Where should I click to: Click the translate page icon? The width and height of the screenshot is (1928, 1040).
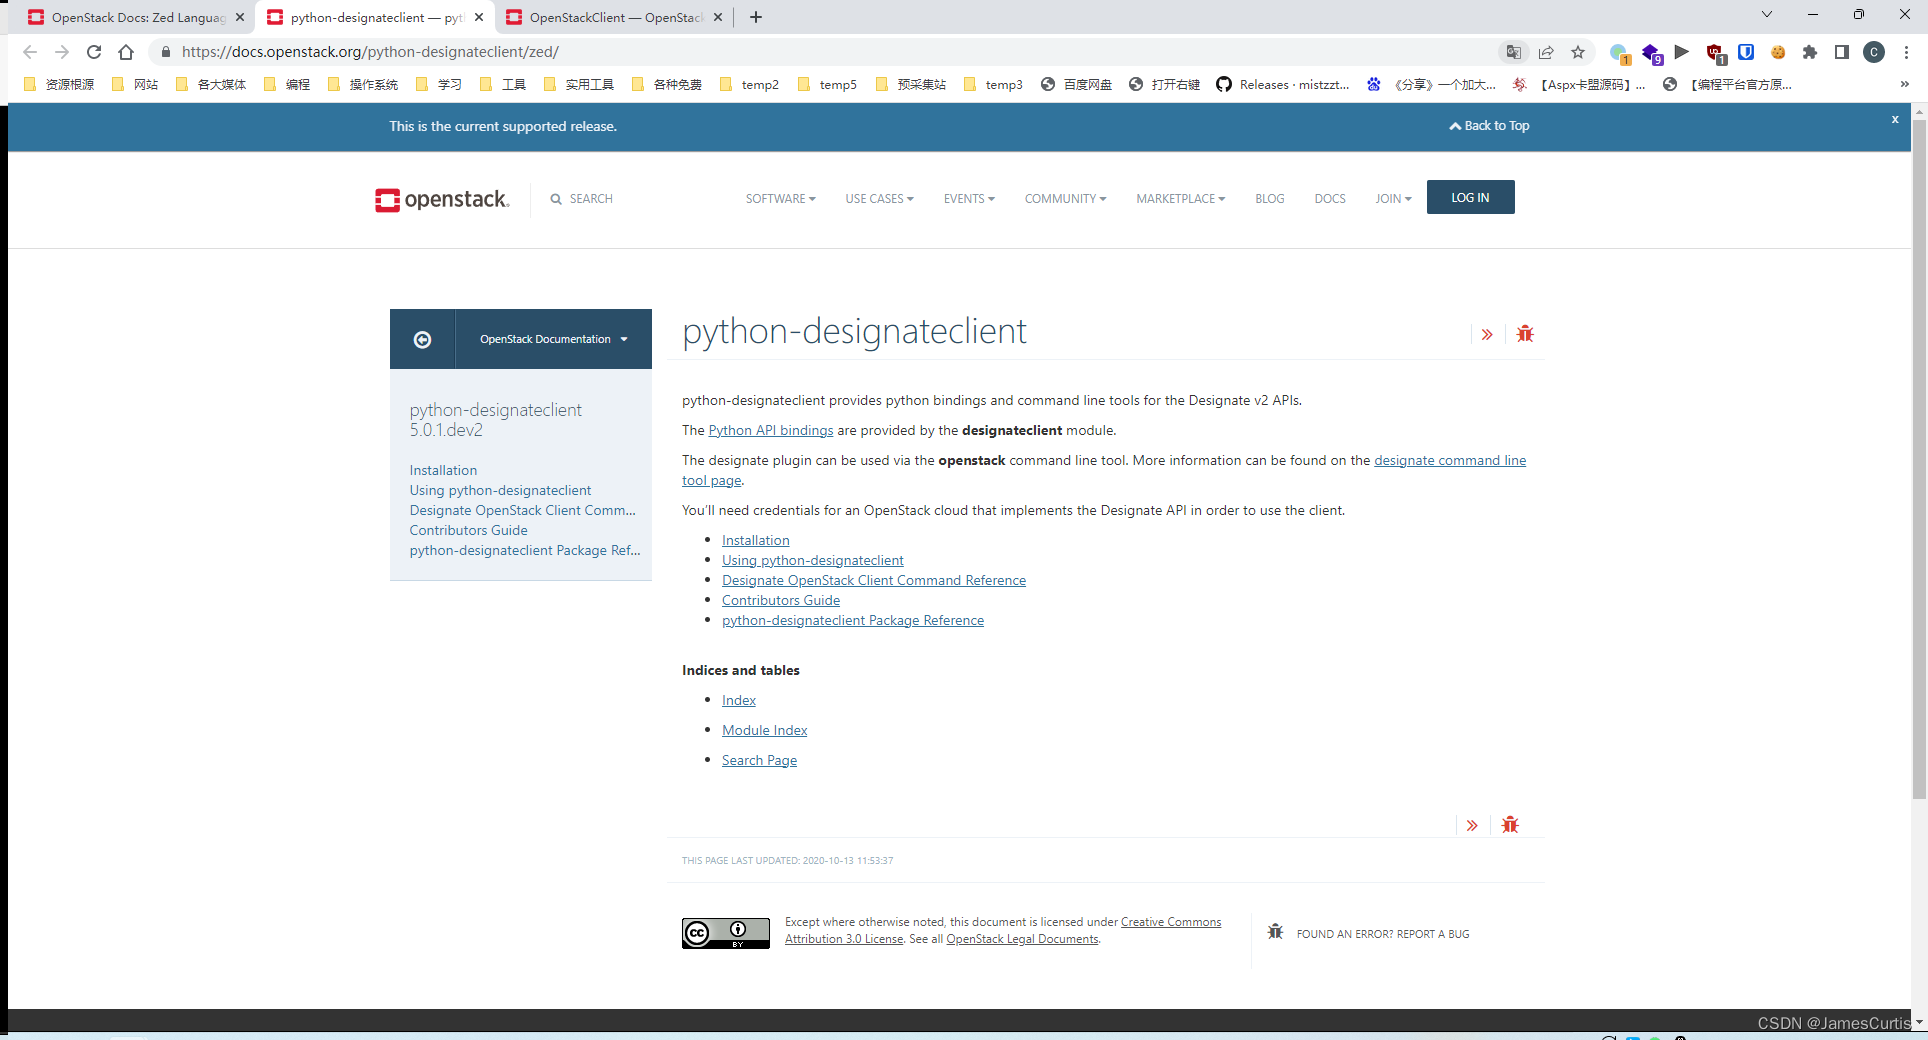tap(1514, 52)
